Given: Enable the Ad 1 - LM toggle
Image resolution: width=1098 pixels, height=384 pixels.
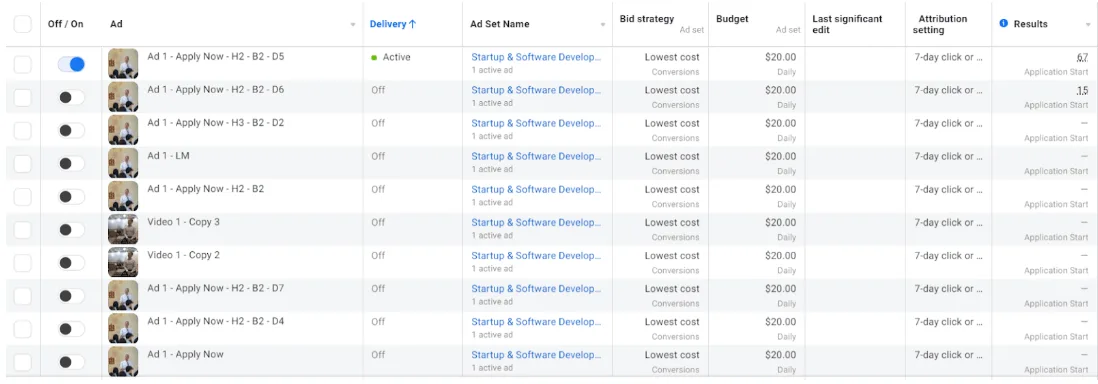Looking at the screenshot, I should tap(71, 163).
